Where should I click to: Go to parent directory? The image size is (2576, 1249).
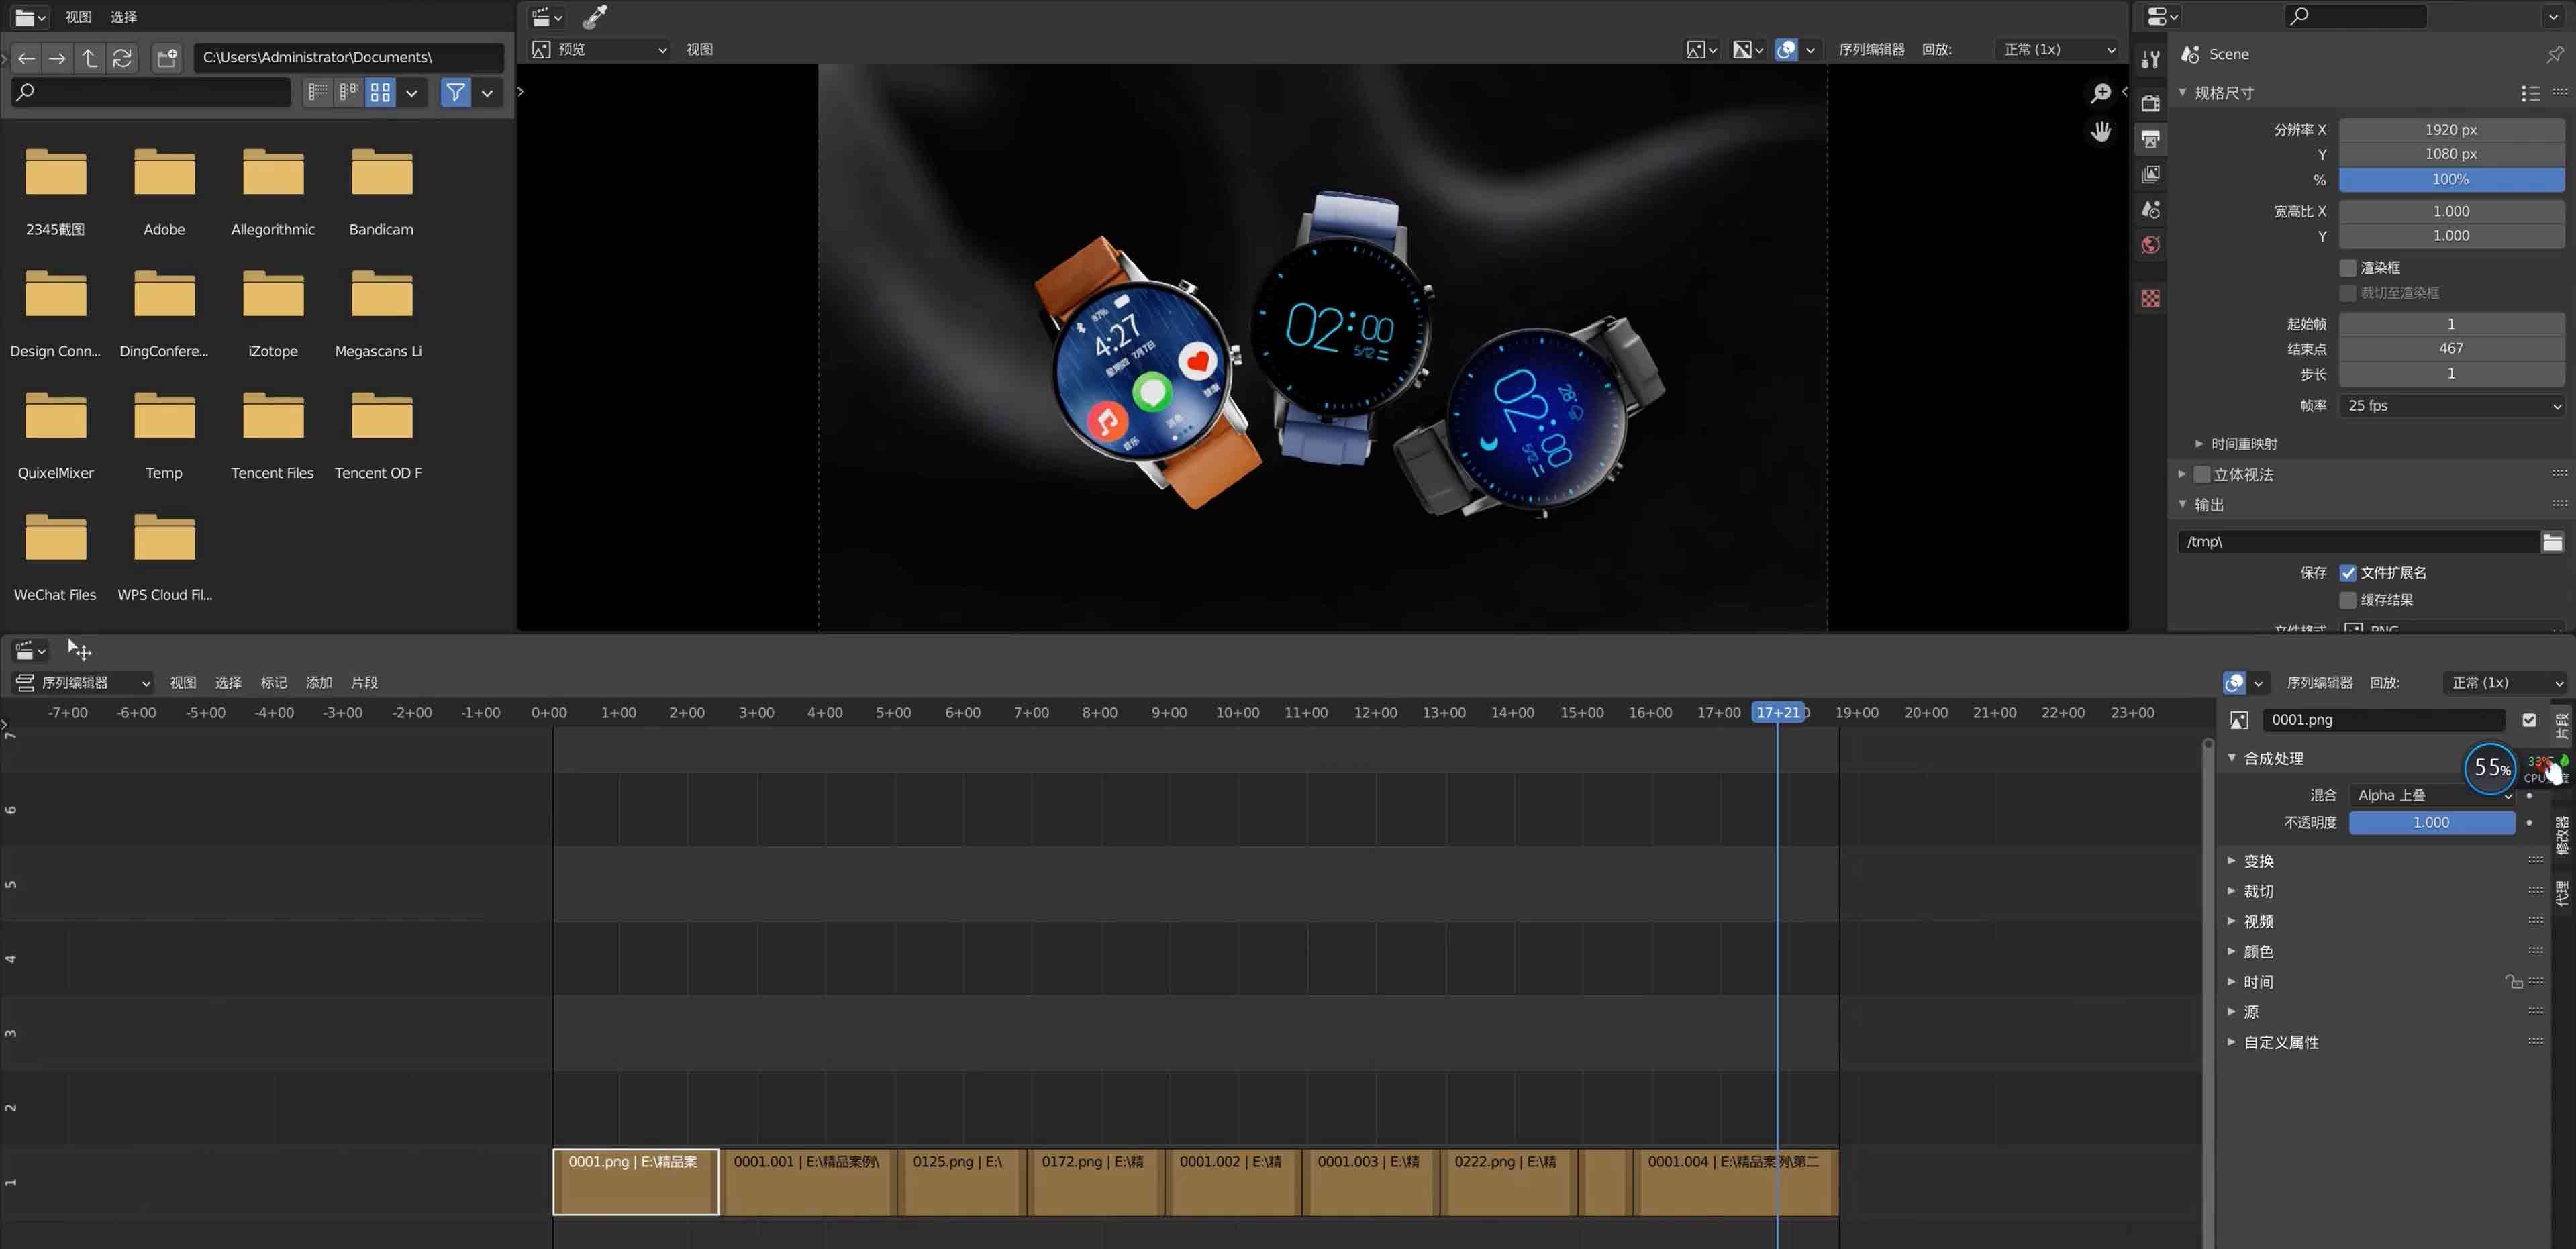tap(90, 58)
